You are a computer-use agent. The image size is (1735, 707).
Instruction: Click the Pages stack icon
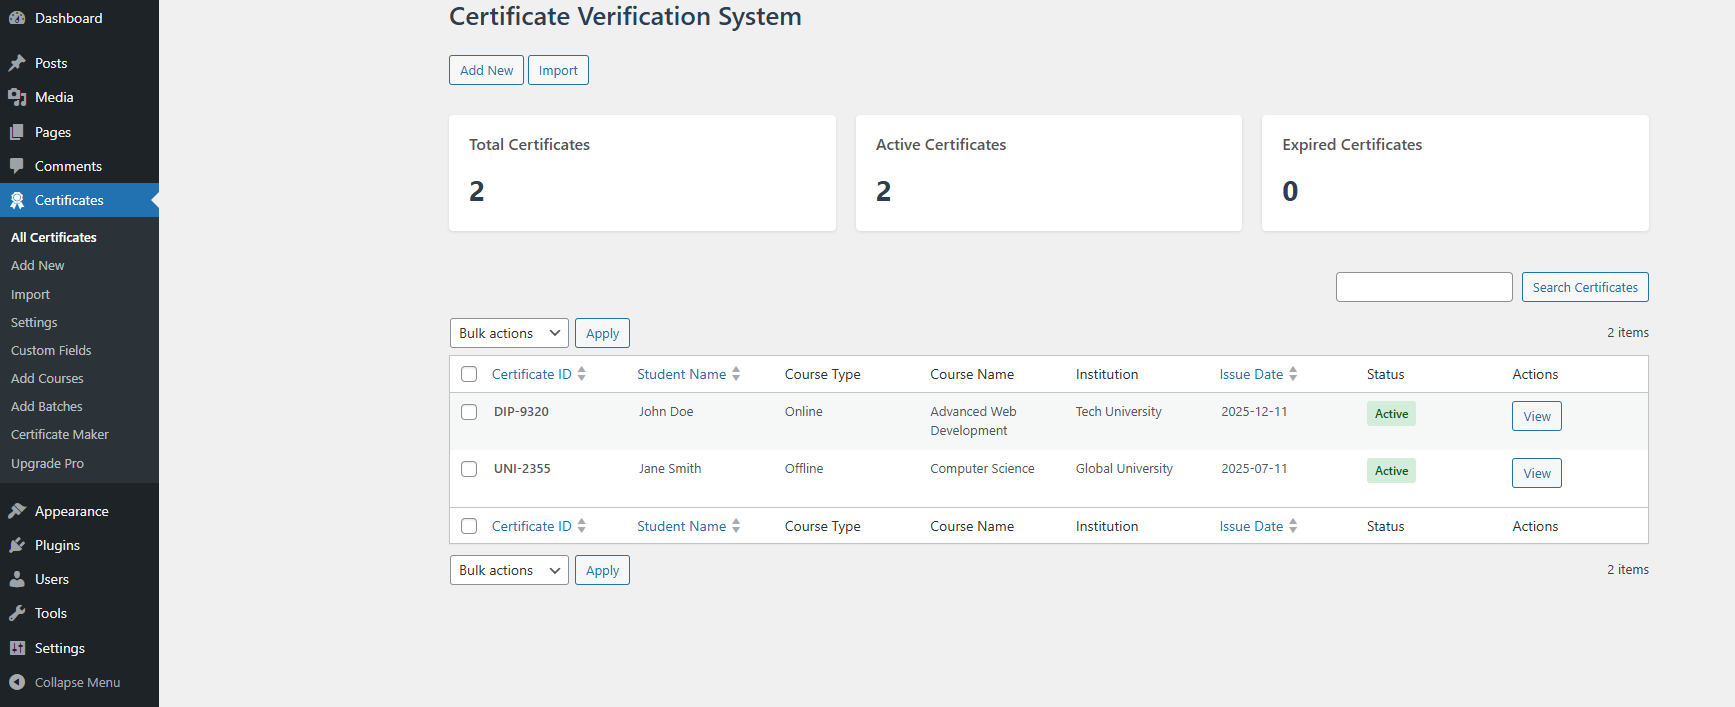(x=17, y=132)
